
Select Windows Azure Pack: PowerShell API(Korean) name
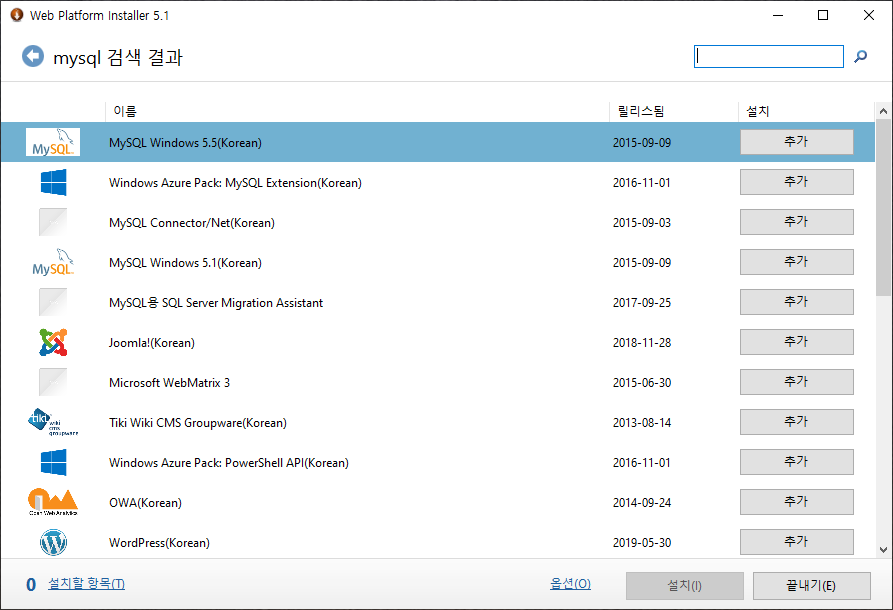[x=229, y=462]
